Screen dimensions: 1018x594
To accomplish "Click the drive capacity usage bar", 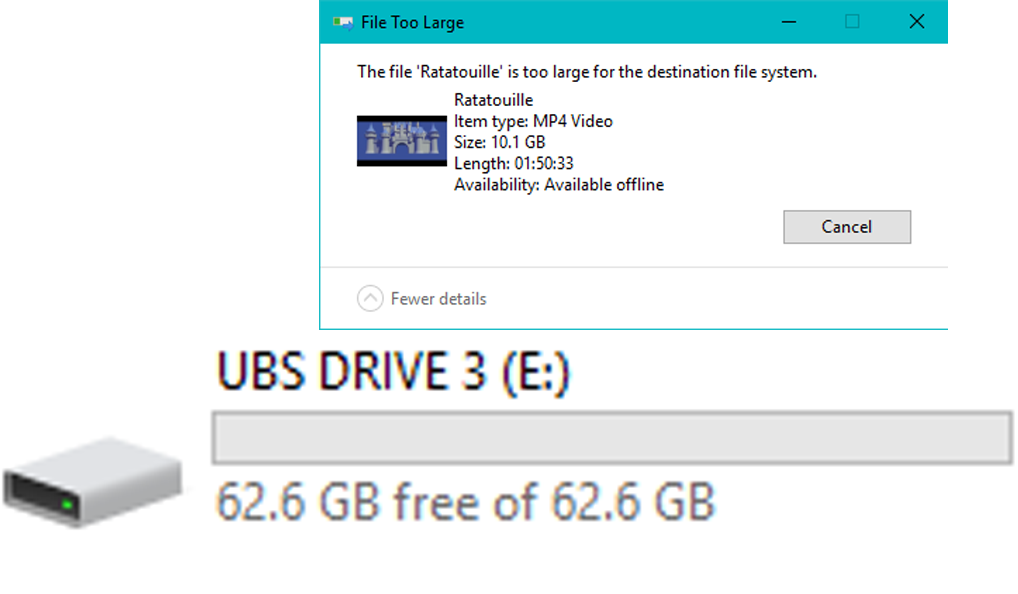I will pos(612,438).
